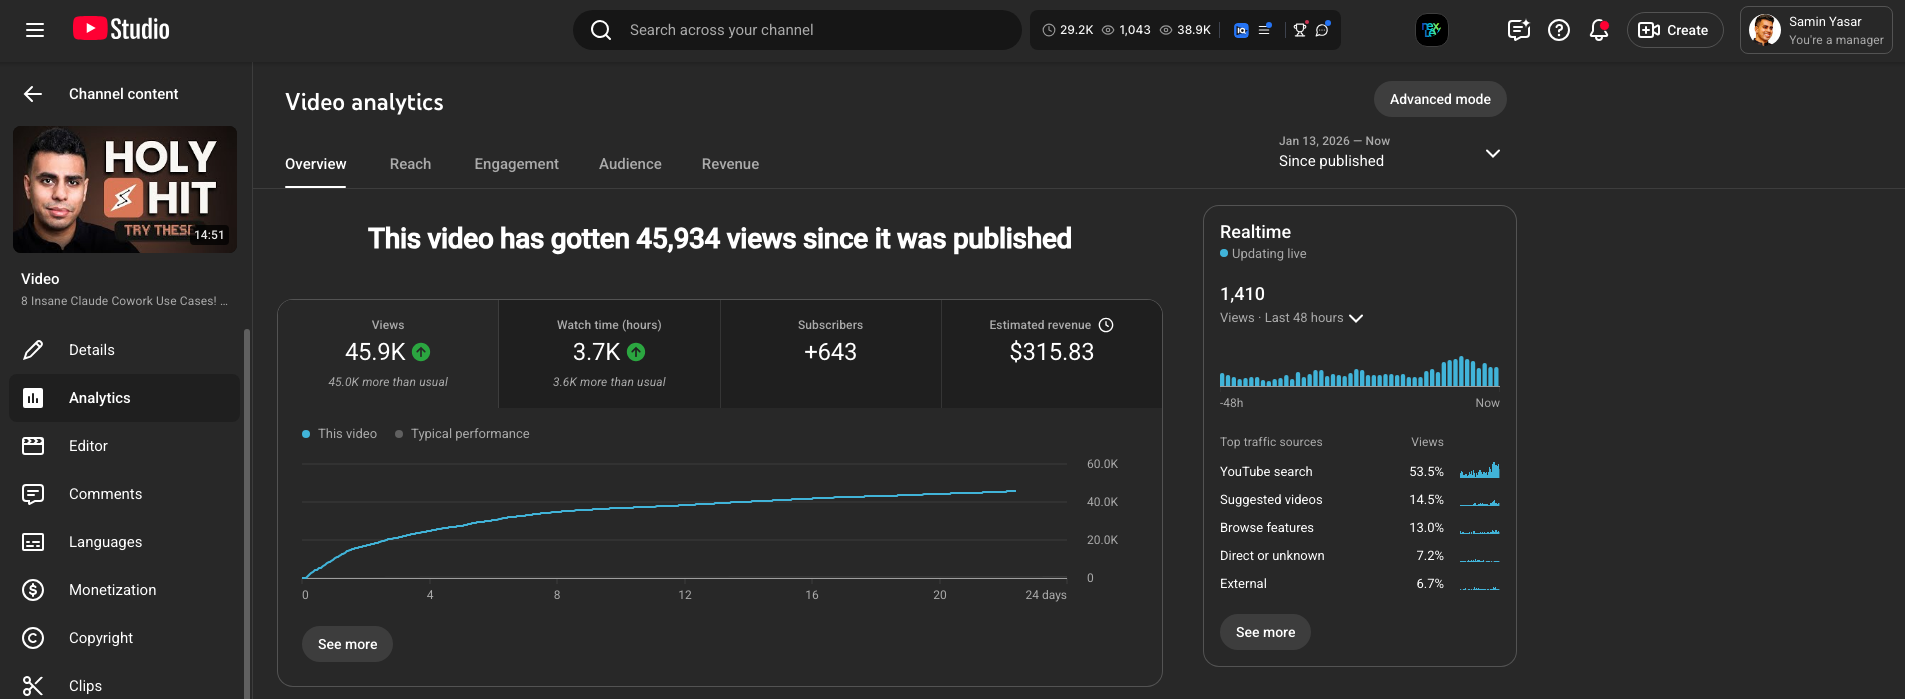Click the YouTube search traffic source row
The image size is (1905, 699).
[x=1360, y=471]
